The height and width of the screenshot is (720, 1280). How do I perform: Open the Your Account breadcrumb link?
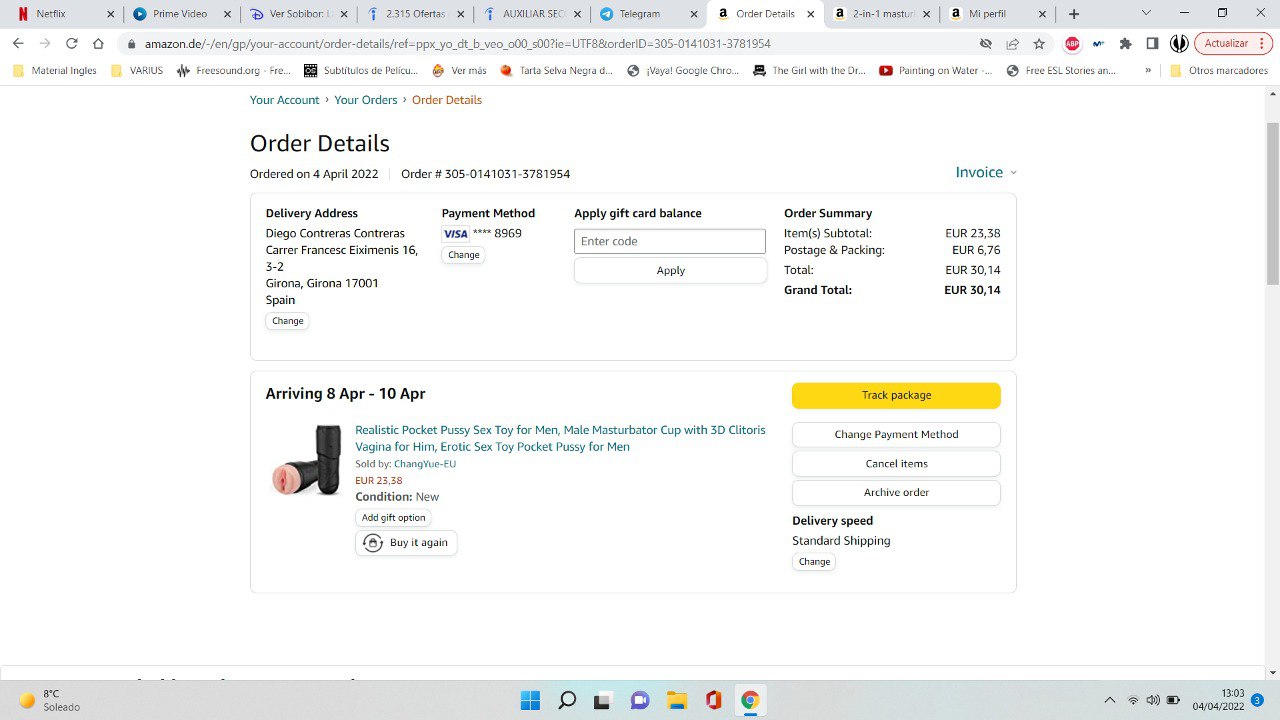(x=285, y=100)
